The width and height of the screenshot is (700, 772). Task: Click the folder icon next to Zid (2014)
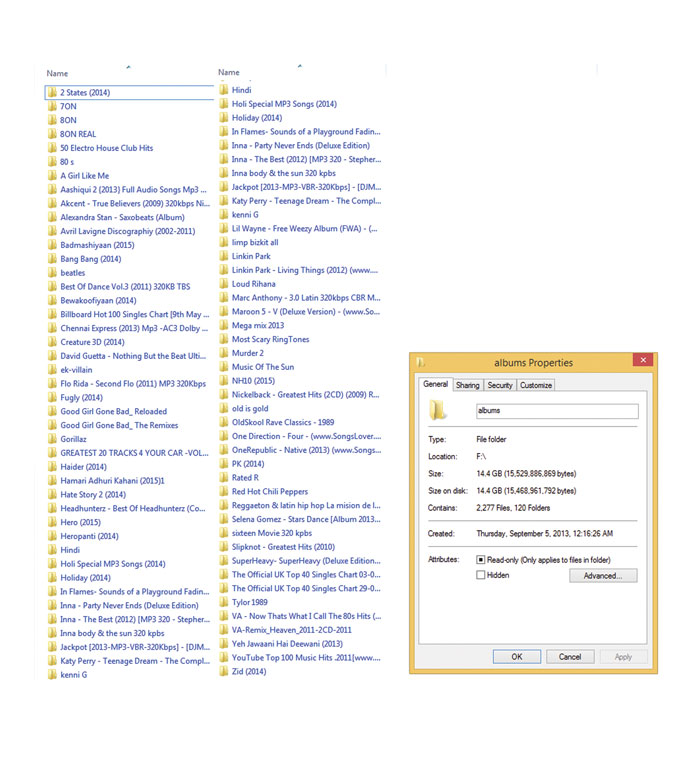click(x=224, y=671)
